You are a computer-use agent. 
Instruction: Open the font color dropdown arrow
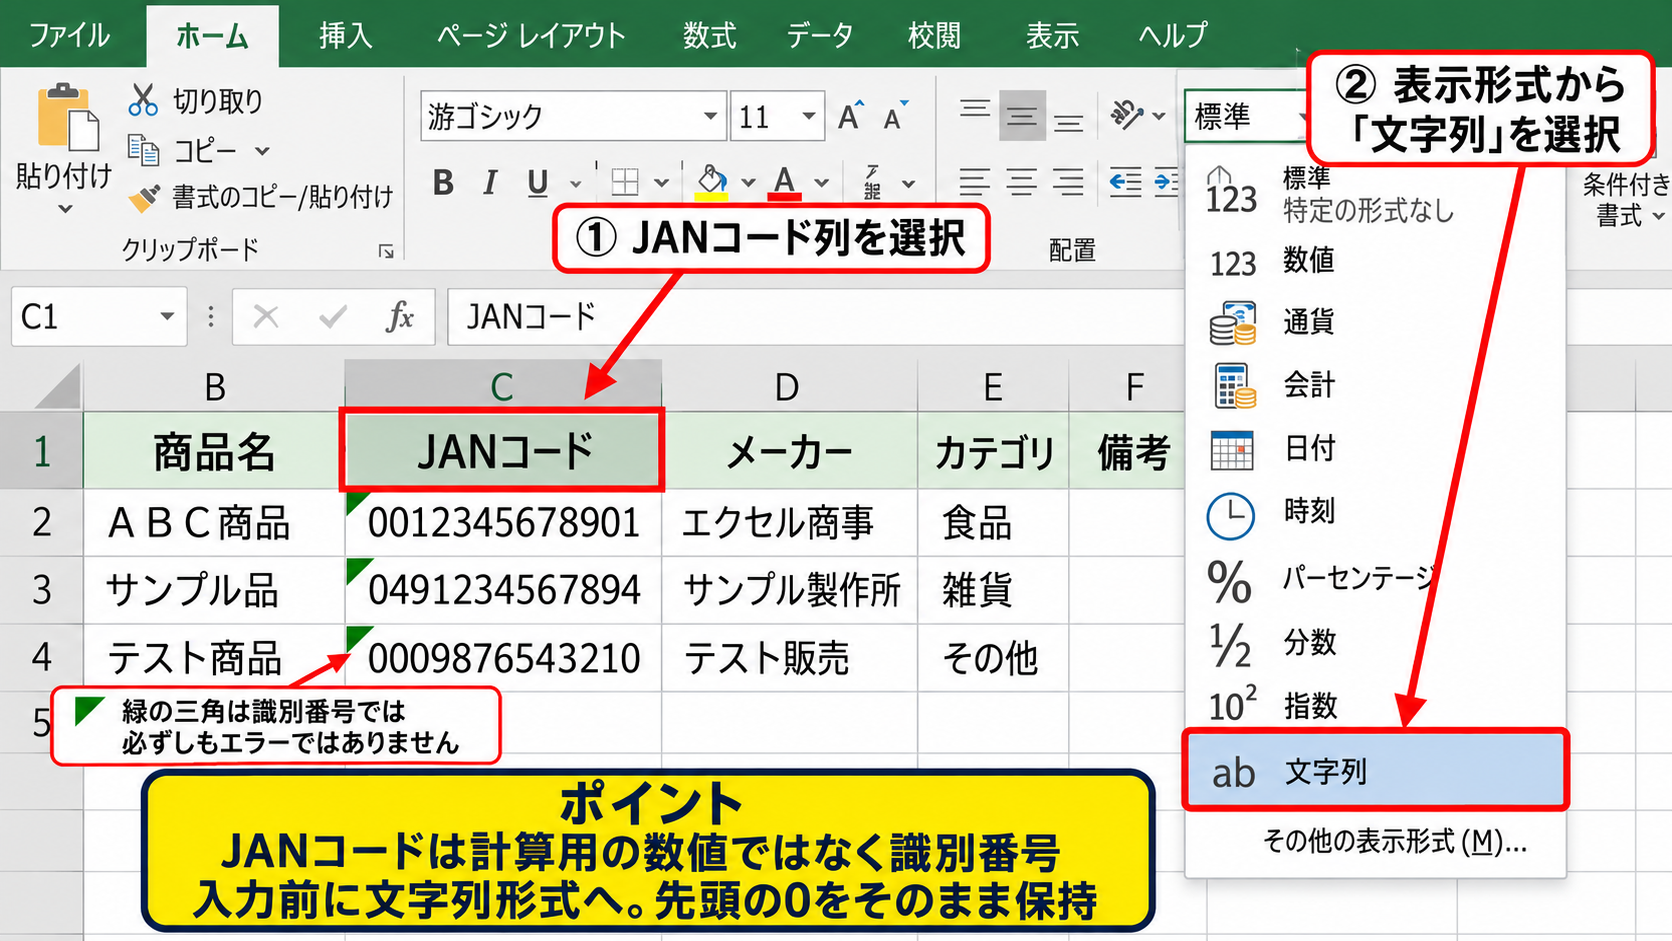821,183
